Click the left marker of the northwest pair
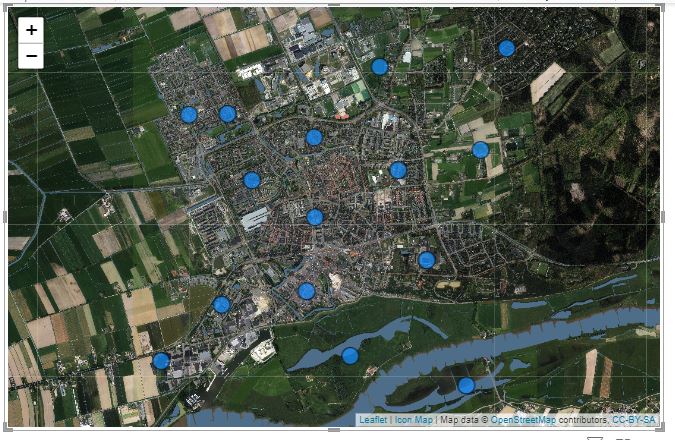 (x=189, y=115)
